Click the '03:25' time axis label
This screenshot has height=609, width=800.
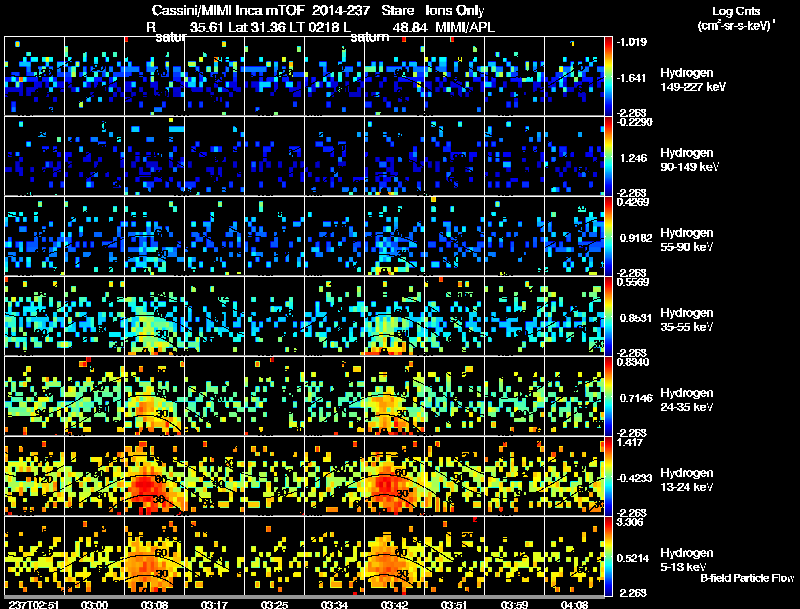(274, 604)
